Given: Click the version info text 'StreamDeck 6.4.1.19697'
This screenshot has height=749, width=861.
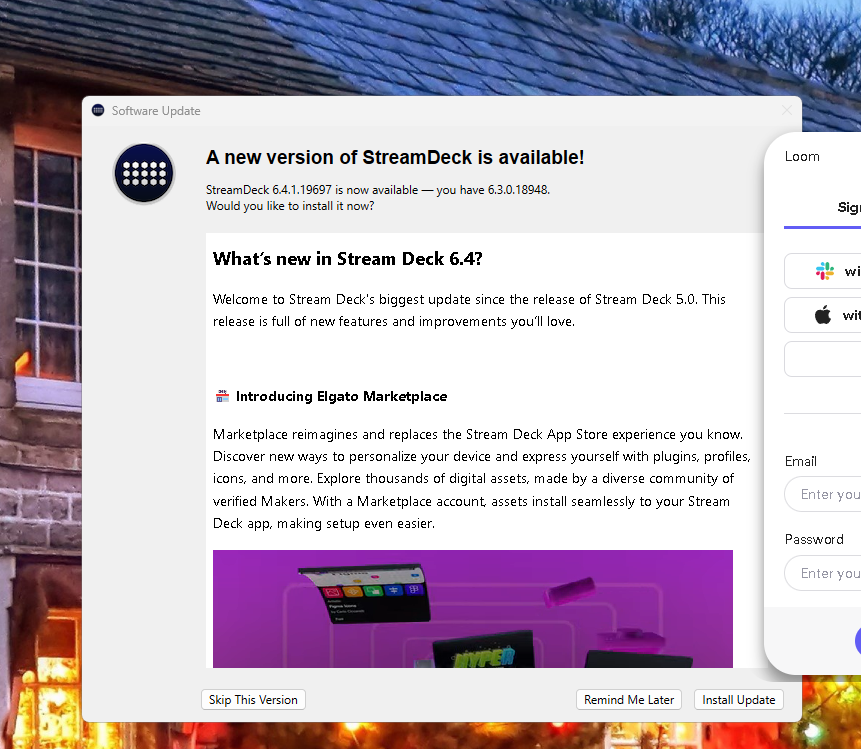Looking at the screenshot, I should pyautogui.click(x=269, y=190).
